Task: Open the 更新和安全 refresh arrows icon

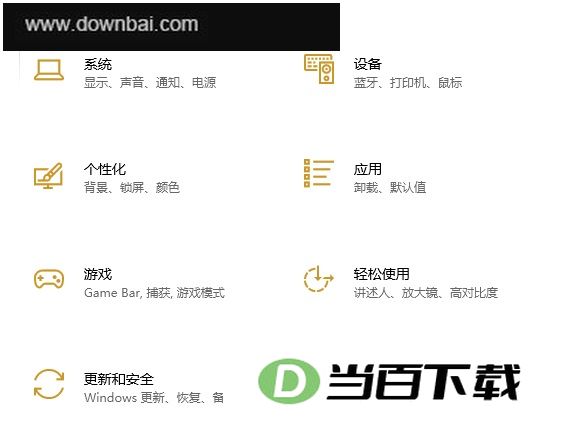Action: [x=49, y=384]
